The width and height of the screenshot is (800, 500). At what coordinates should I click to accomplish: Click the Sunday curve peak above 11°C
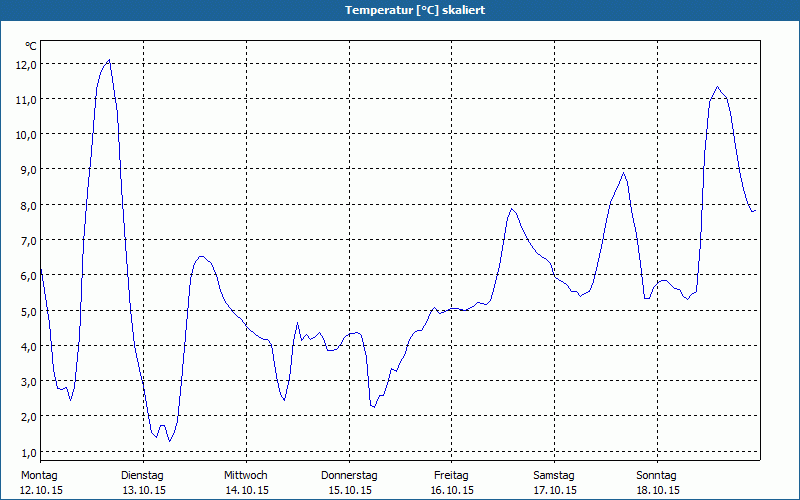[717, 87]
